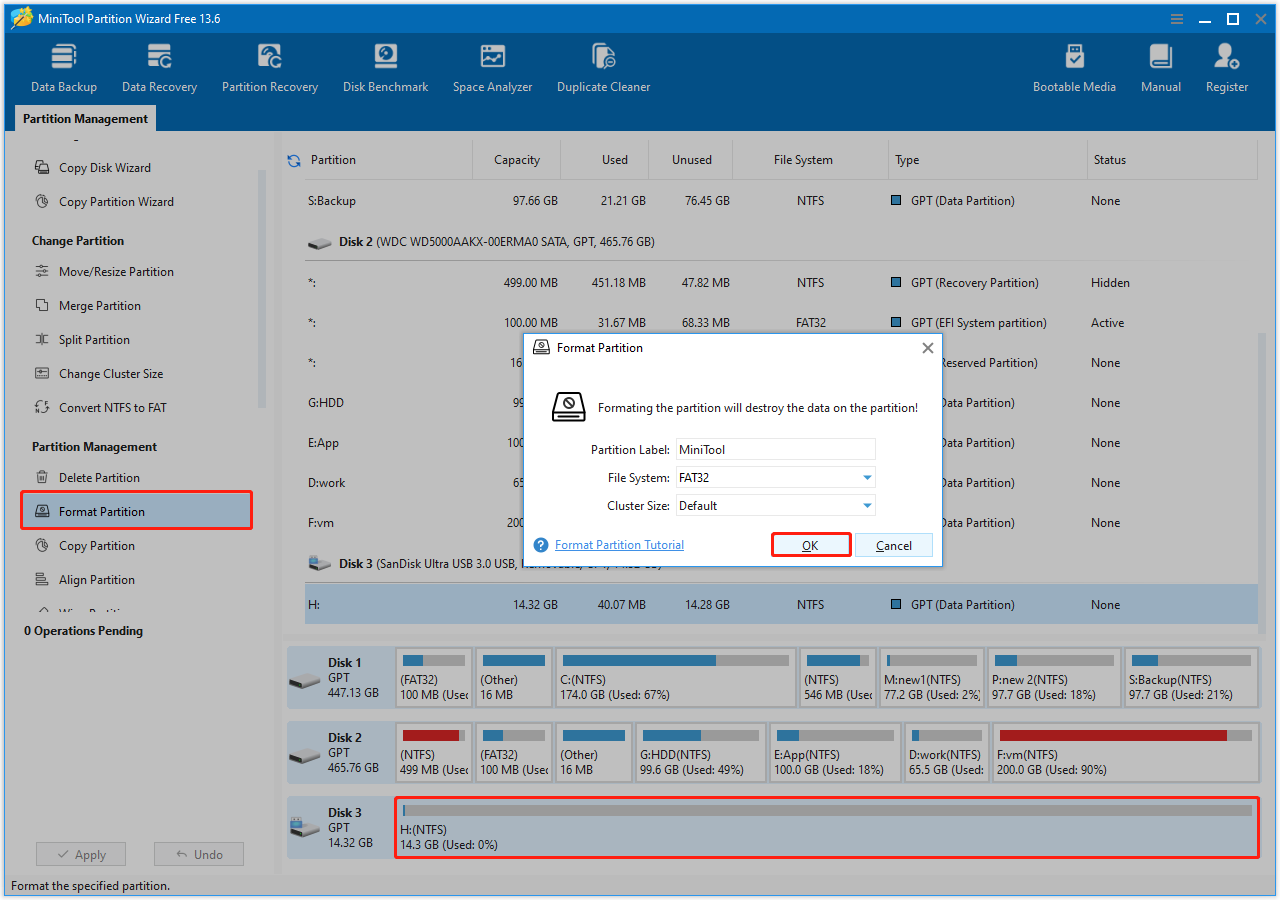Image resolution: width=1280 pixels, height=900 pixels.
Task: Select the EFI System partition row
Action: (x=780, y=323)
